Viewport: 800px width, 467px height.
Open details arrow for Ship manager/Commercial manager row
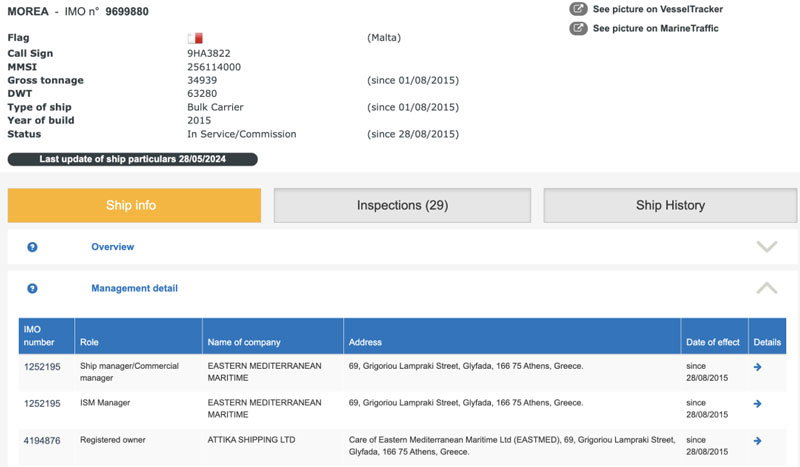click(x=758, y=367)
